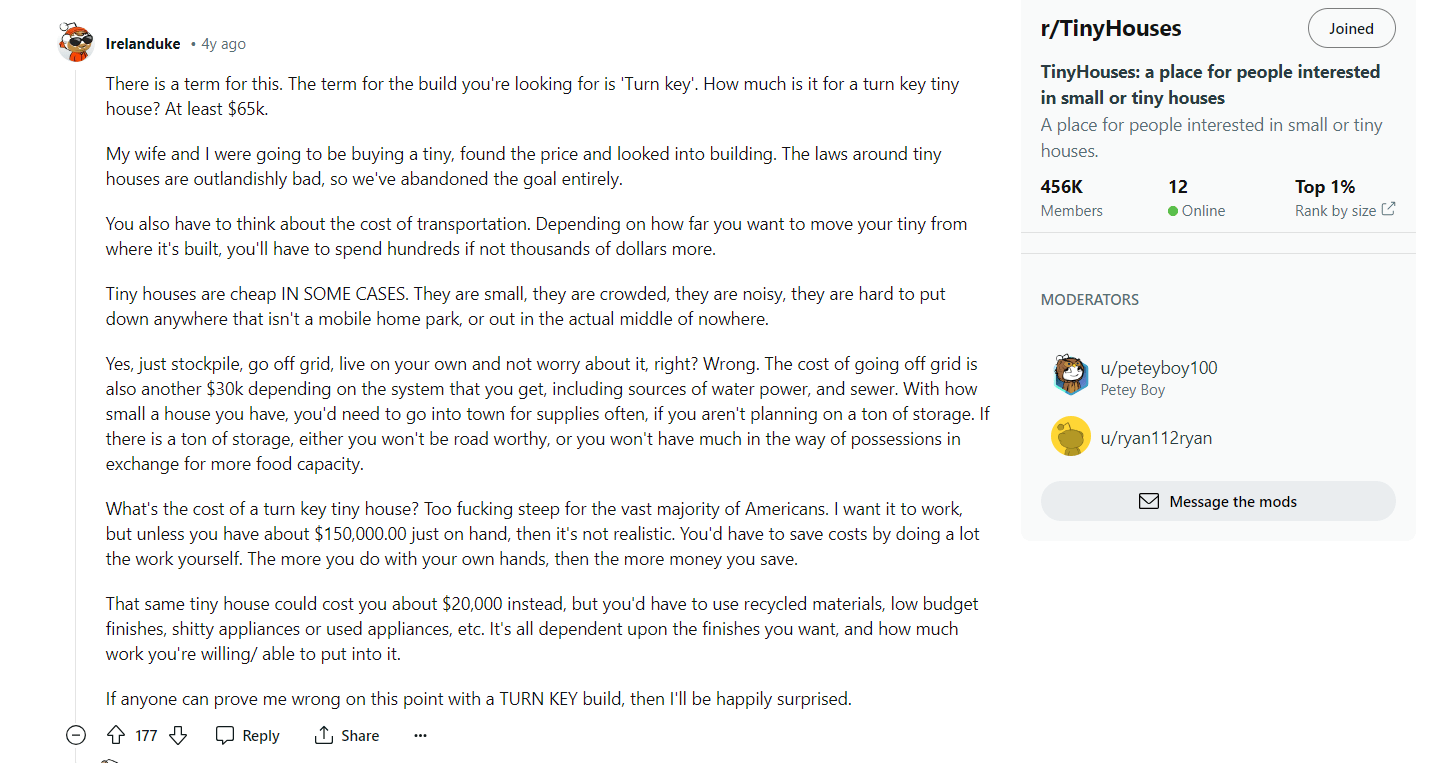Collapse Irelanduke's comment thread

75,735
